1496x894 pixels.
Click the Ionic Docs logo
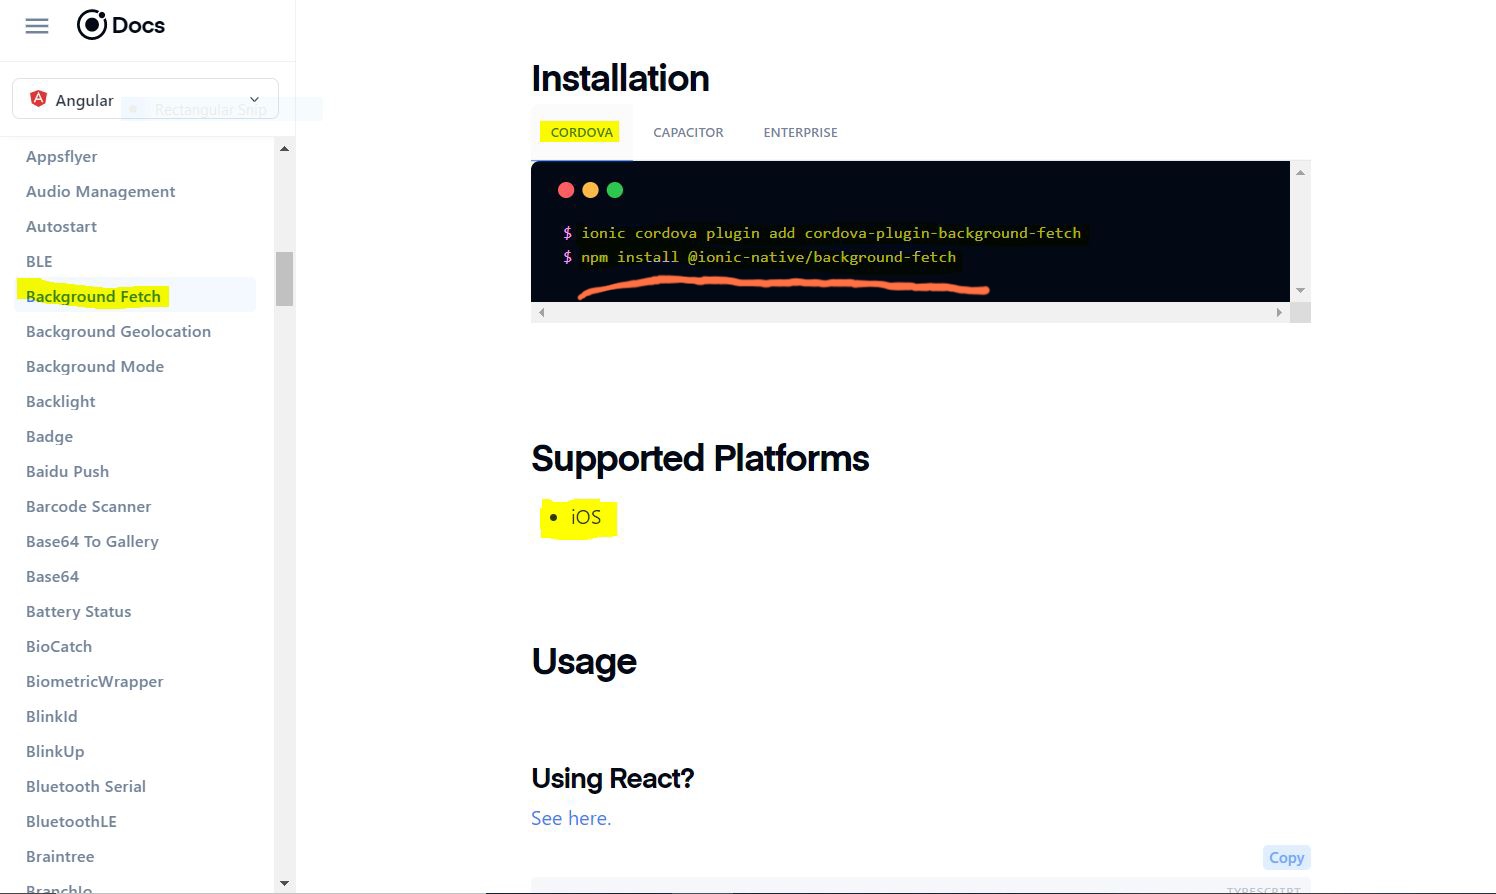(120, 25)
